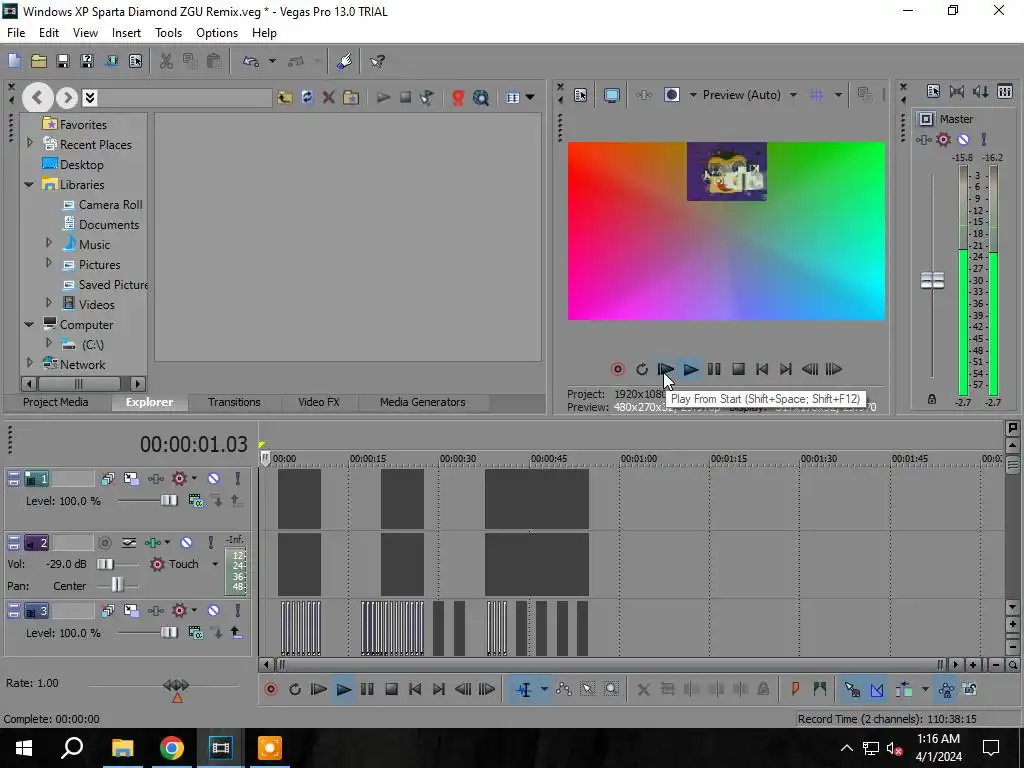Solo video track 1
Screen dimensions: 1024x768
[x=238, y=479]
